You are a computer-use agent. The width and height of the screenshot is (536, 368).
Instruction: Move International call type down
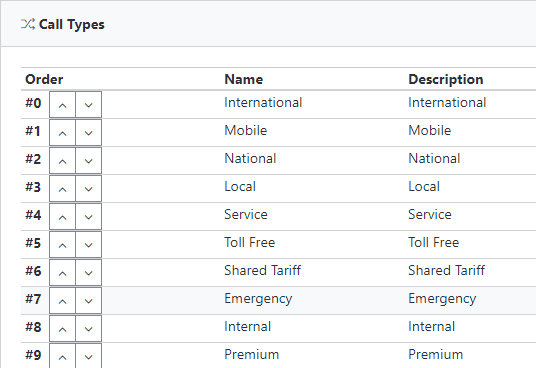point(89,105)
